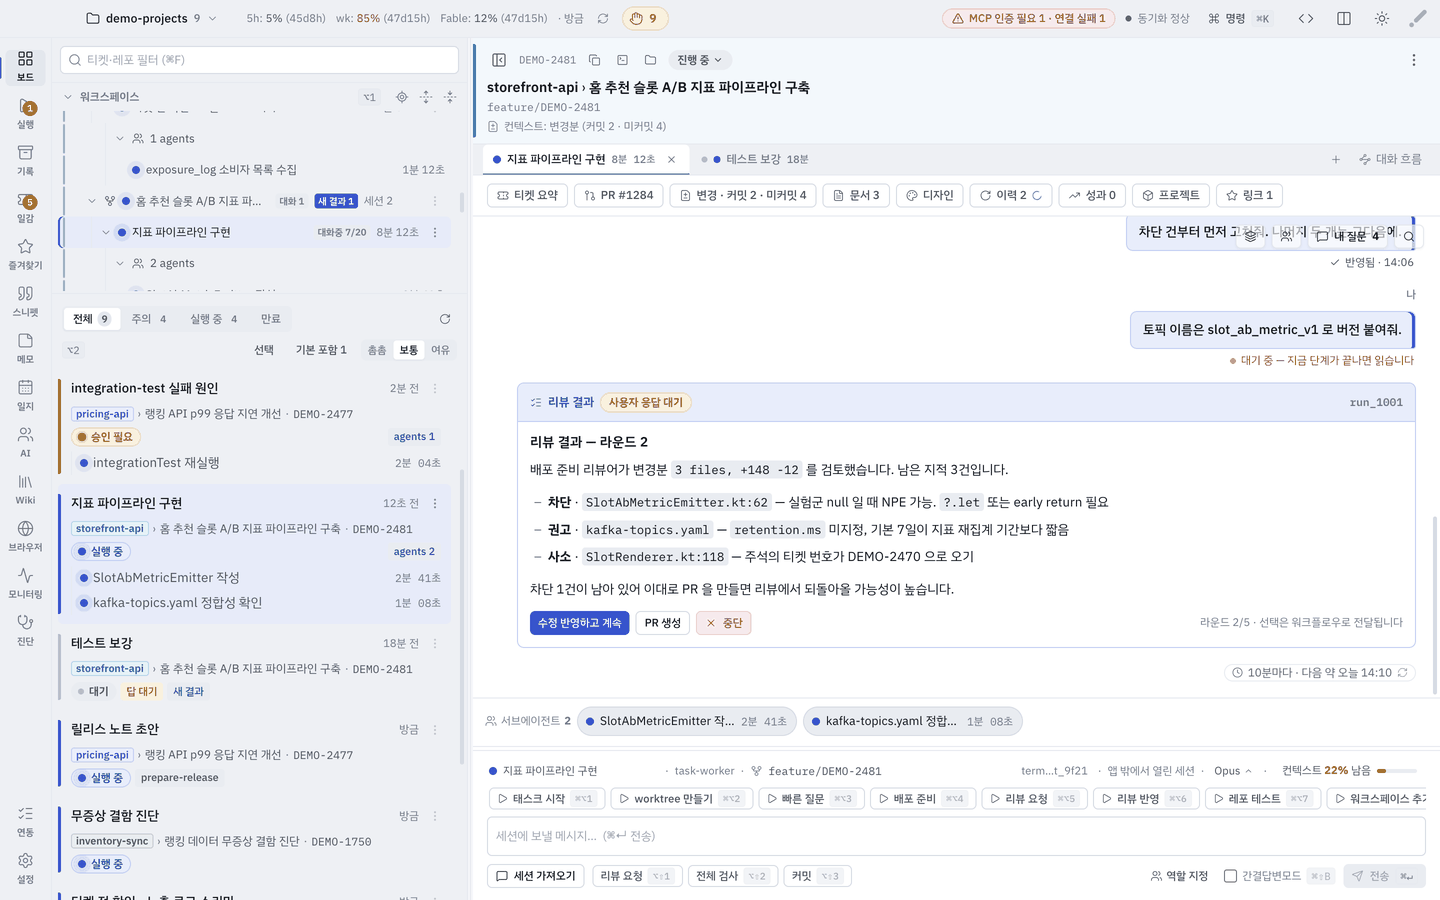Open 즐겨찾기 favorites star in the sidebar
The image size is (1440, 900).
pos(25,254)
